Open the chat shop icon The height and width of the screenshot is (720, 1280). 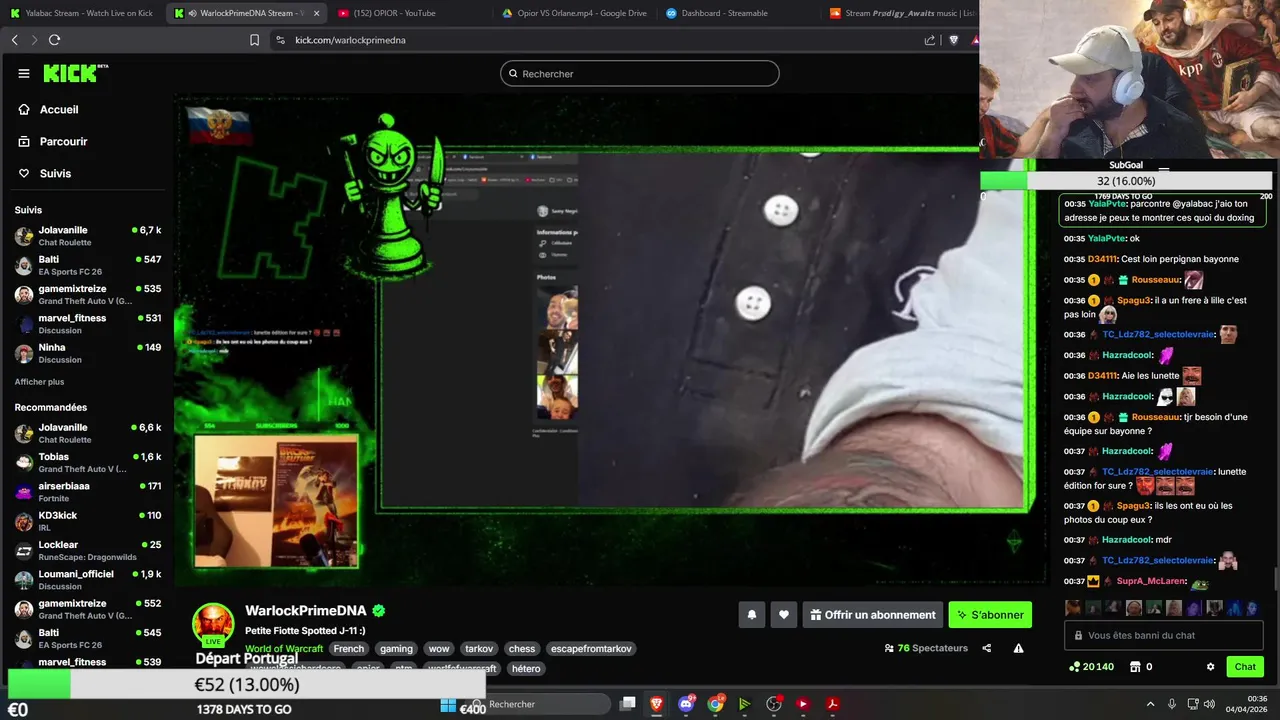[1135, 667]
